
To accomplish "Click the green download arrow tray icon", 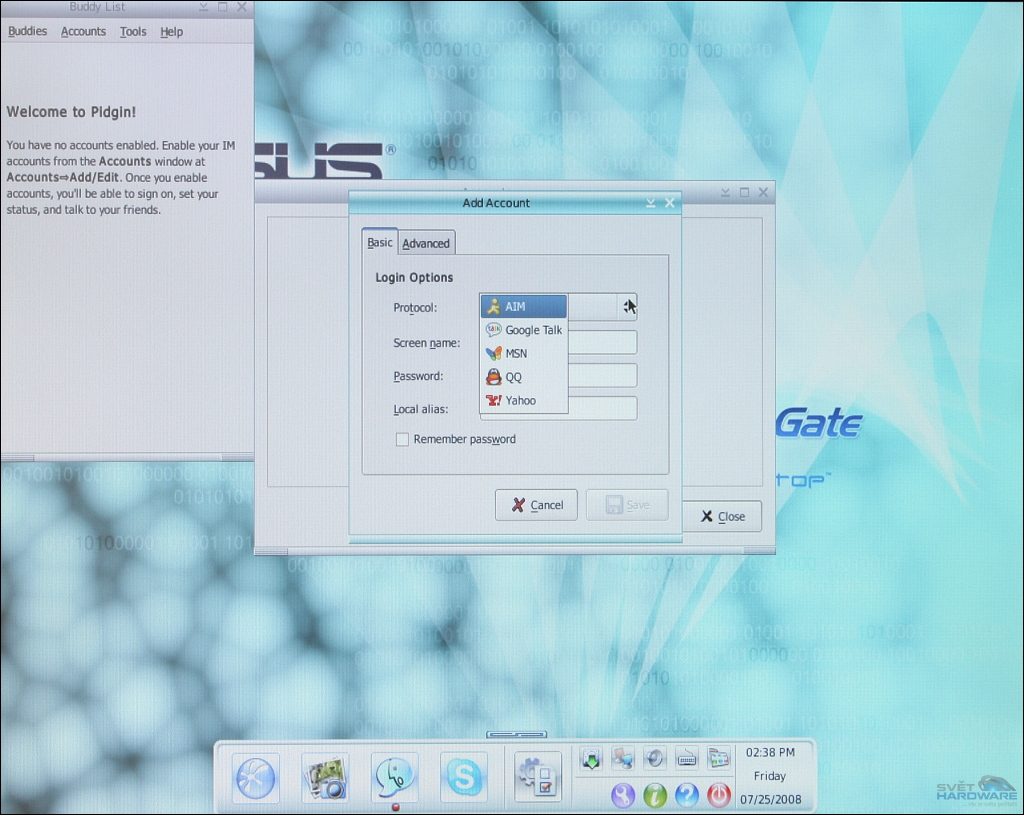I will [x=592, y=758].
